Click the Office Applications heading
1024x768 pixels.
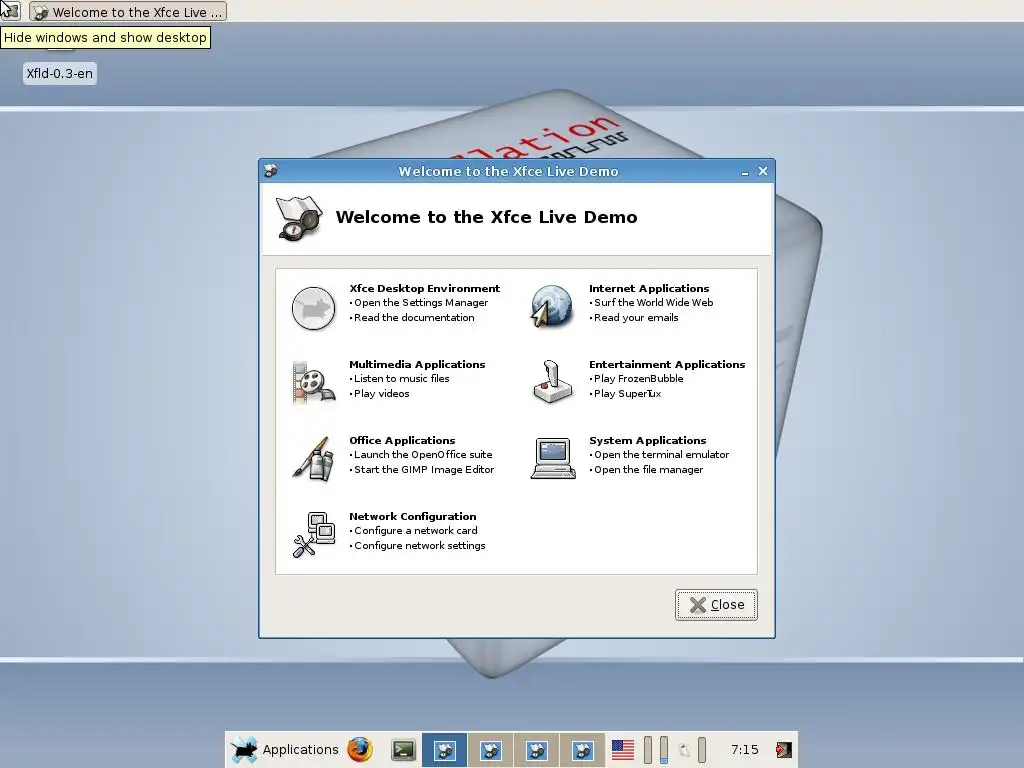(402, 440)
